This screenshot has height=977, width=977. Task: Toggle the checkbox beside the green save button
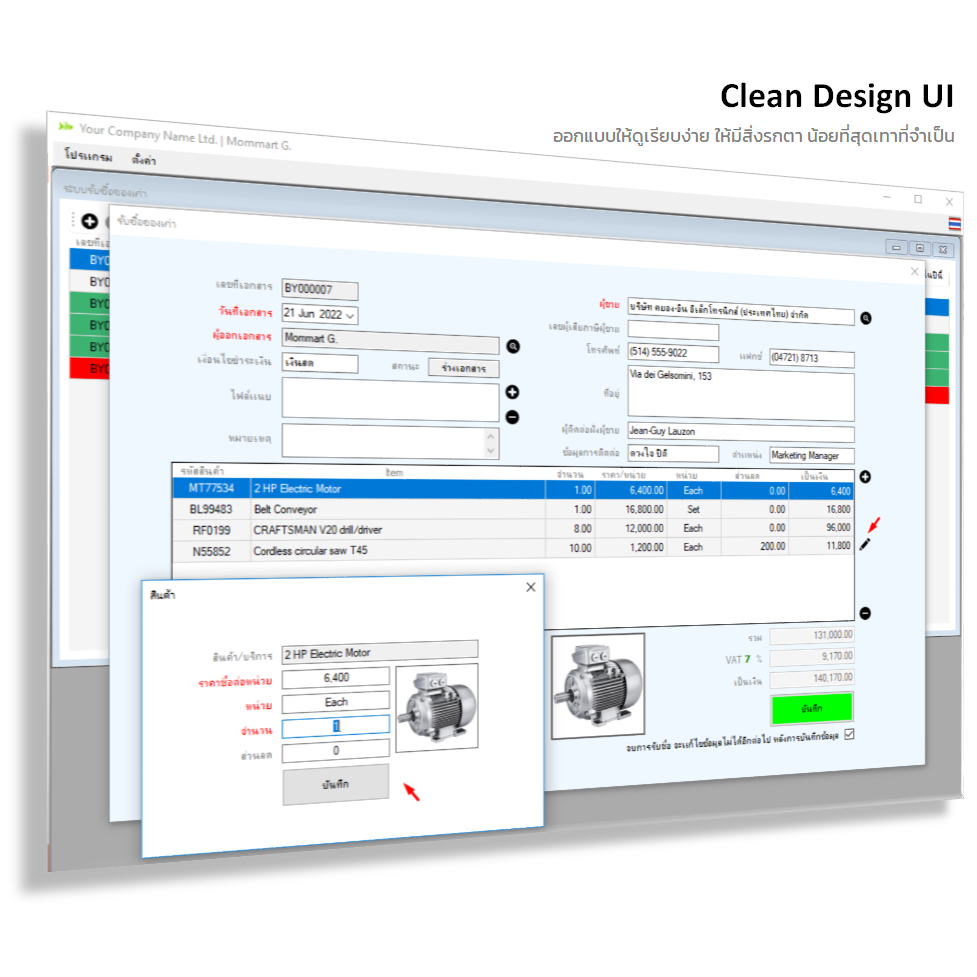pos(850,735)
